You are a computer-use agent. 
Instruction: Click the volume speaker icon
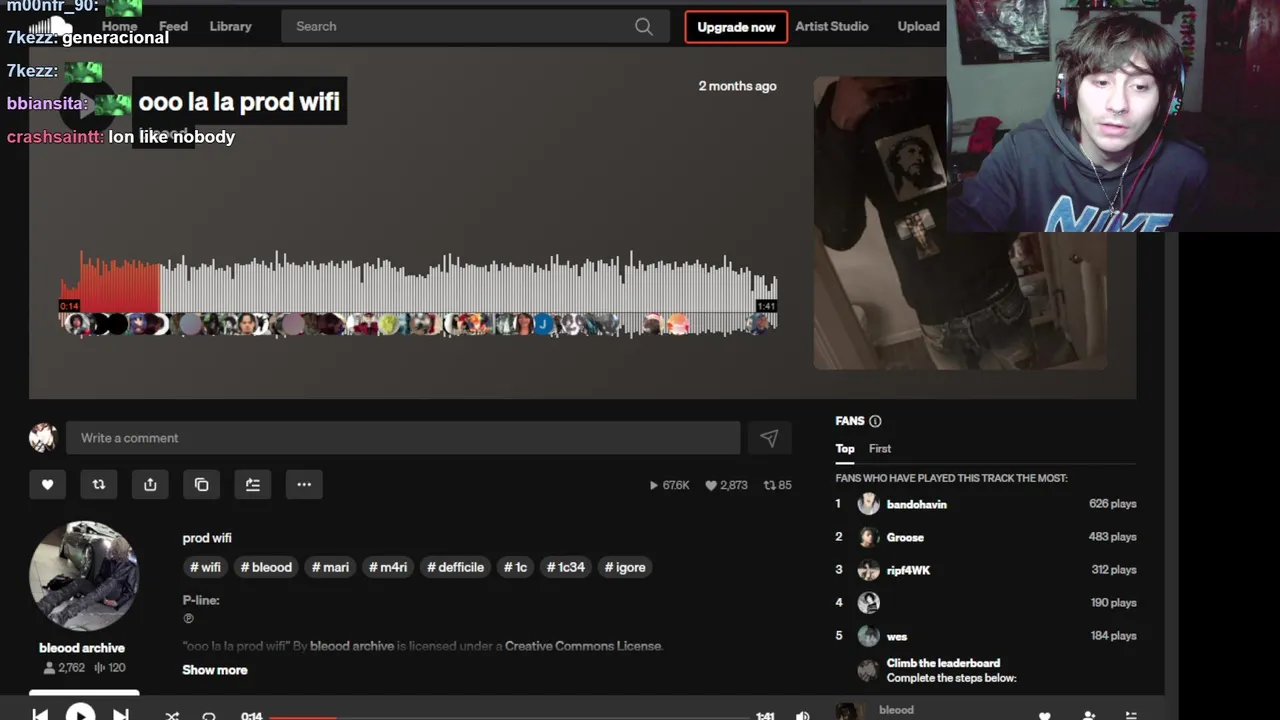[x=803, y=716]
